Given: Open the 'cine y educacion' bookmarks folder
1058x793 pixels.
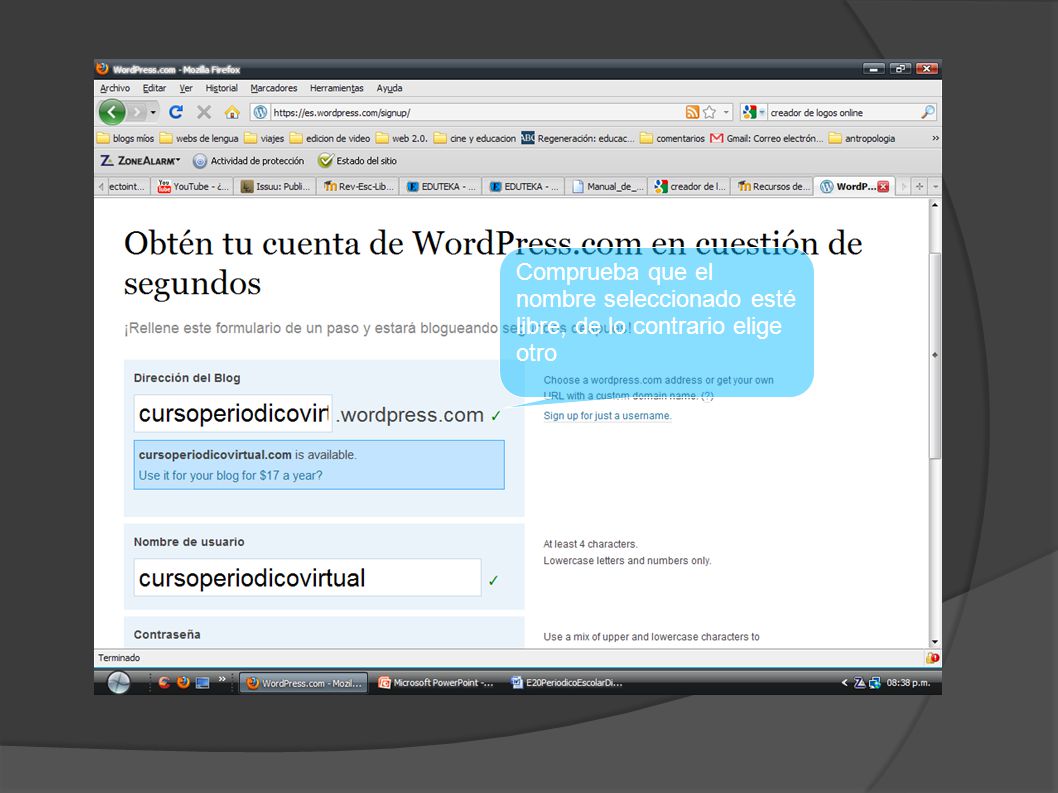Looking at the screenshot, I should coord(474,138).
